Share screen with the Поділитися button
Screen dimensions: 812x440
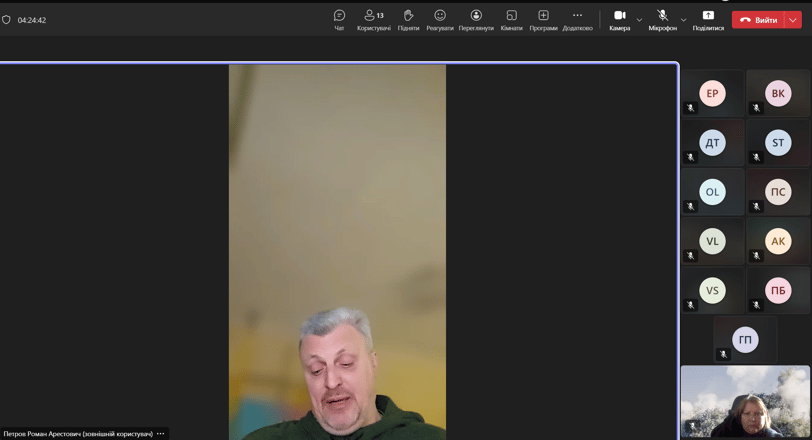(708, 20)
